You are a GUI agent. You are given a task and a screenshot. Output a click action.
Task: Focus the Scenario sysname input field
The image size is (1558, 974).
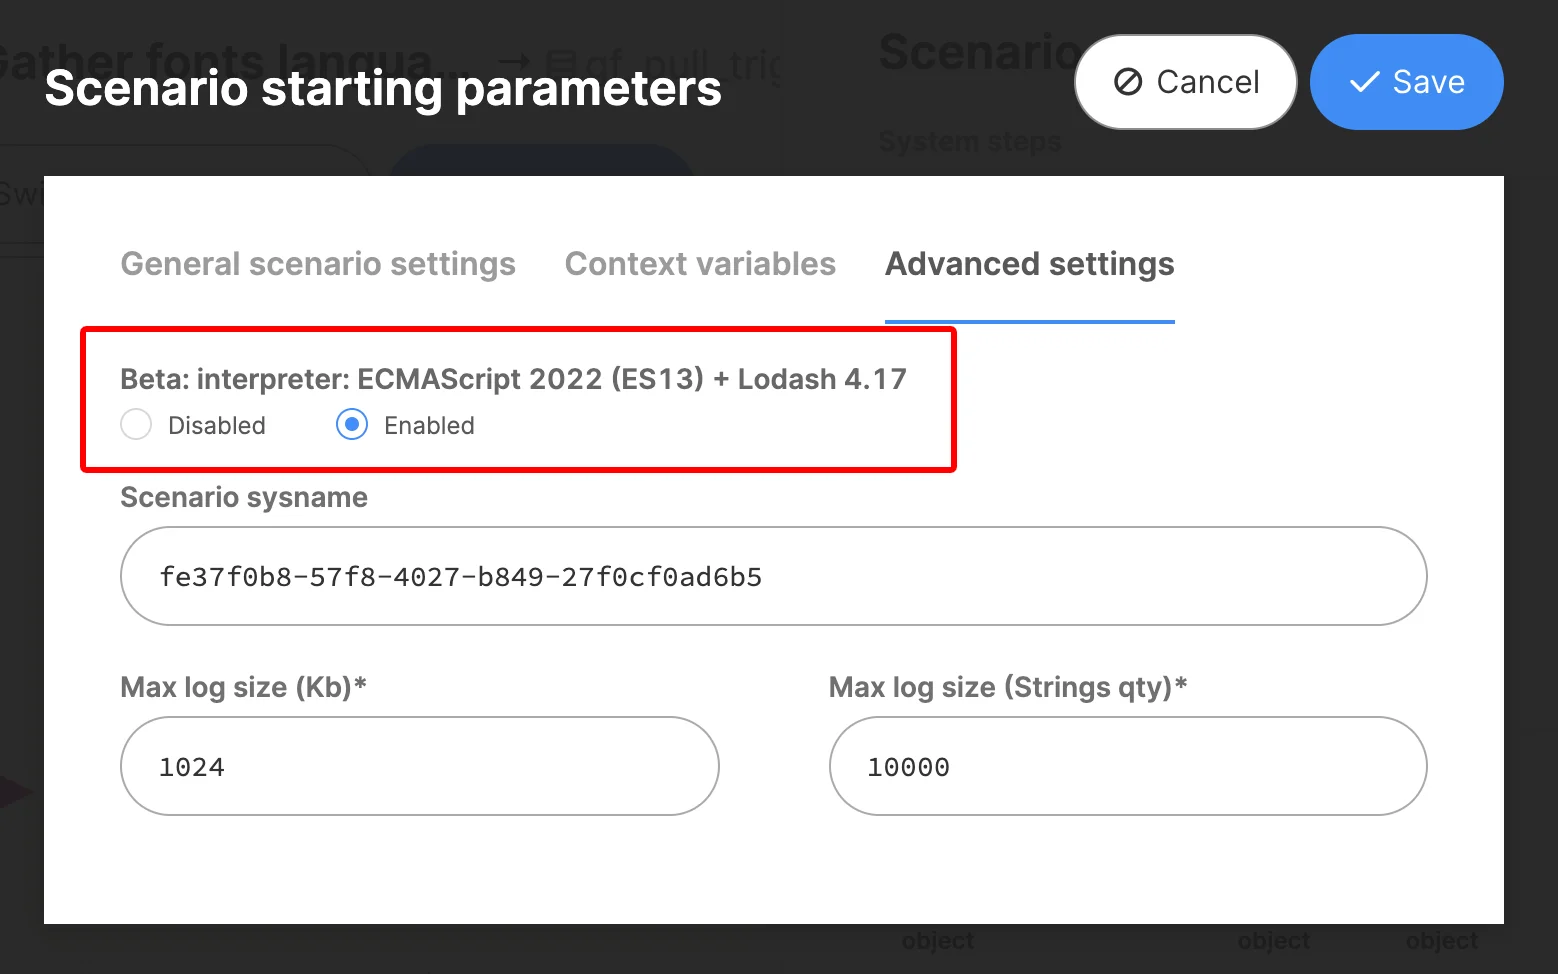[x=772, y=577]
